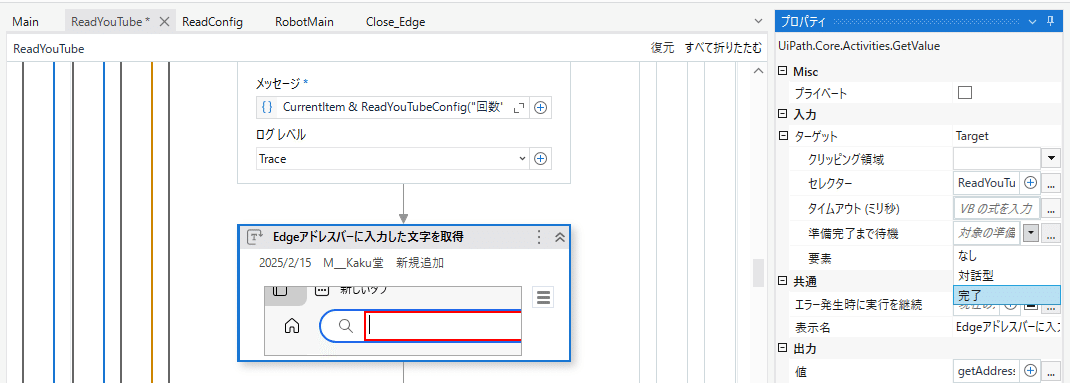Click the Get Text activity icon in the title bar

(x=255, y=237)
